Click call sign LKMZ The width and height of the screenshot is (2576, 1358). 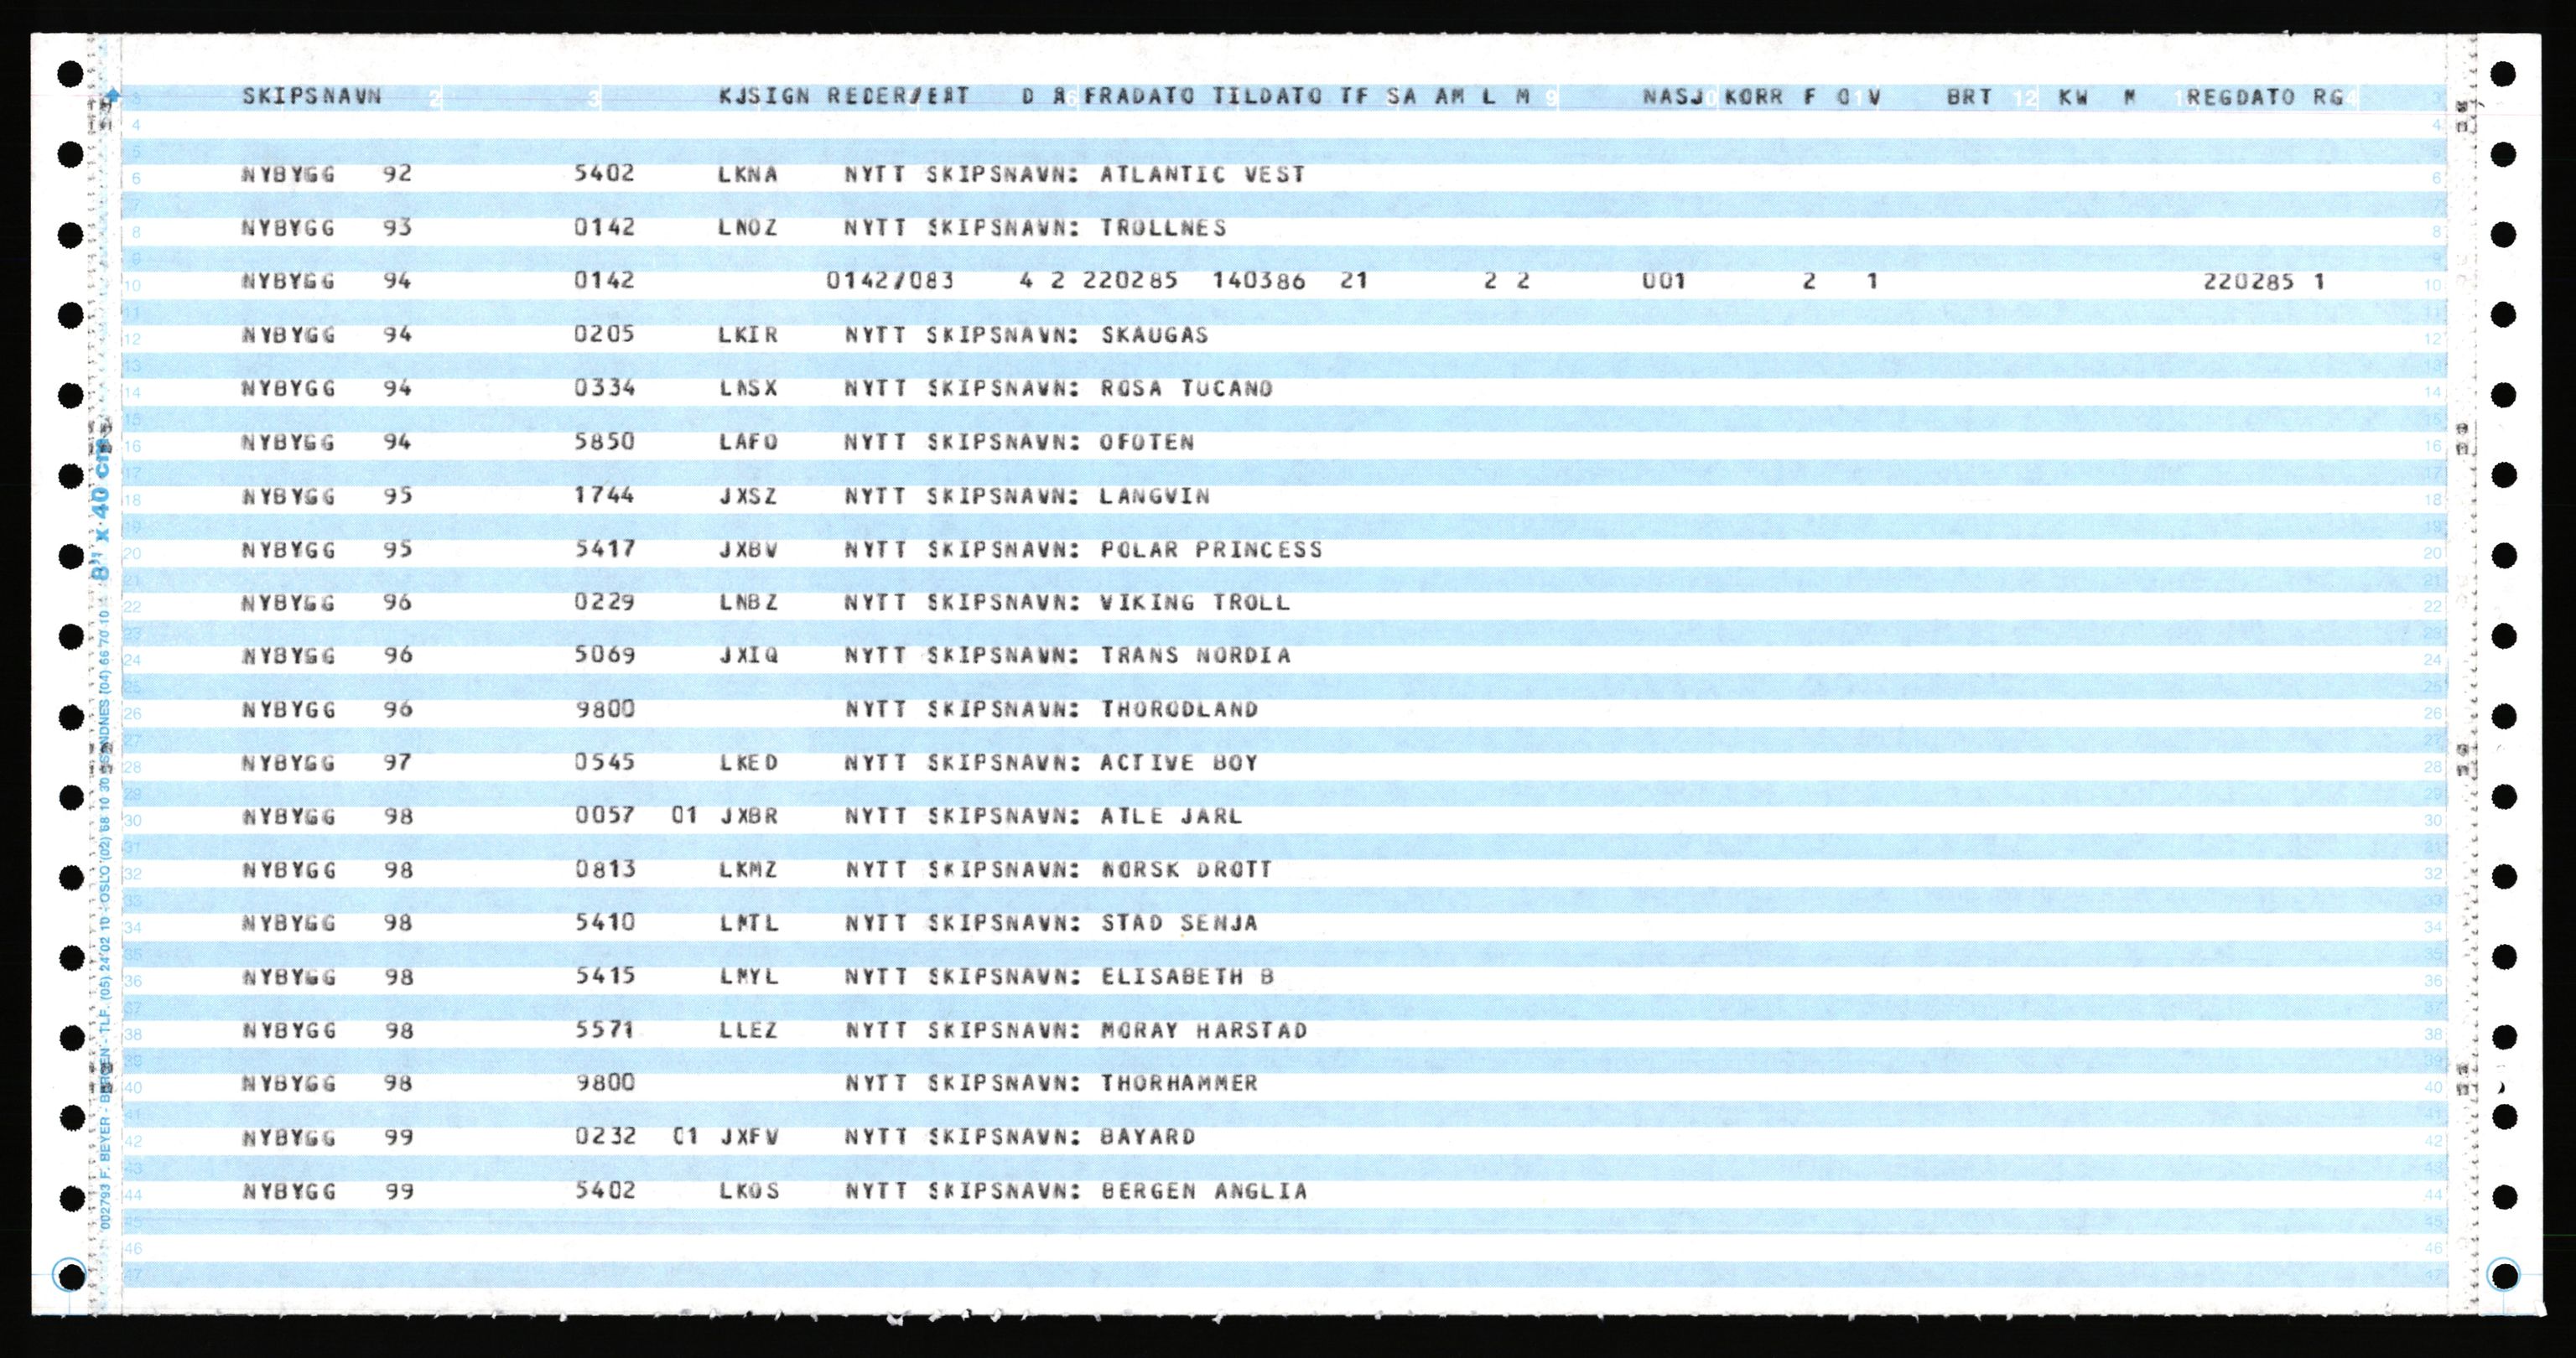pyautogui.click(x=749, y=869)
